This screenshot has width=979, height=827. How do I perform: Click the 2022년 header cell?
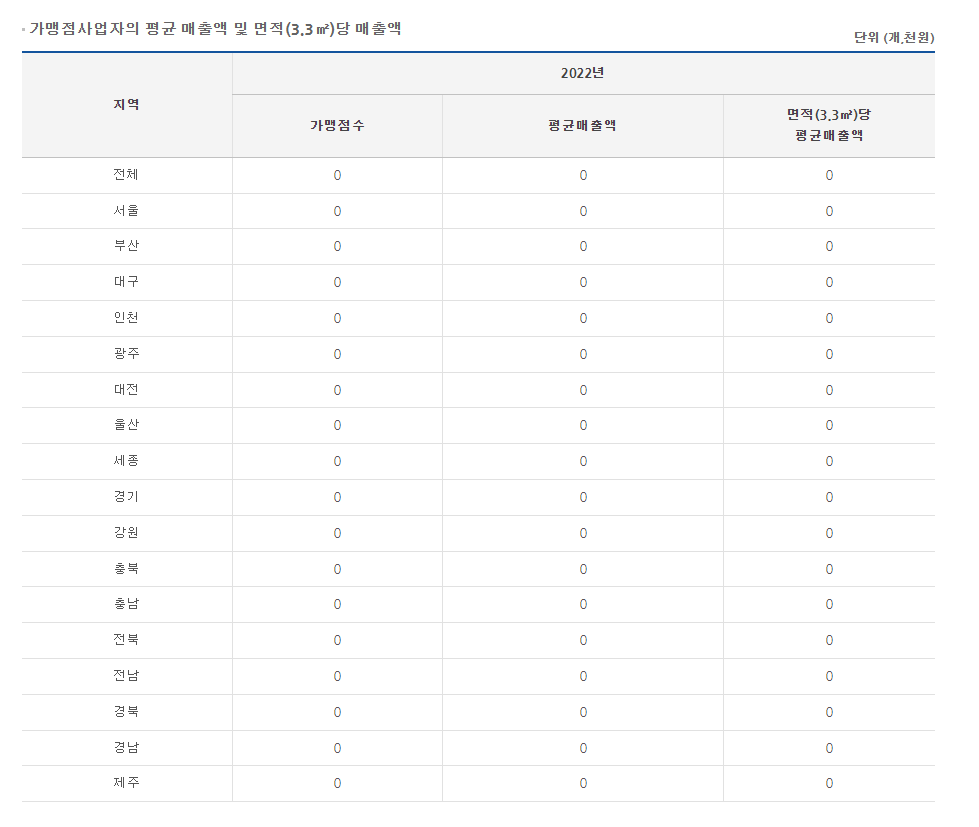[x=583, y=74]
